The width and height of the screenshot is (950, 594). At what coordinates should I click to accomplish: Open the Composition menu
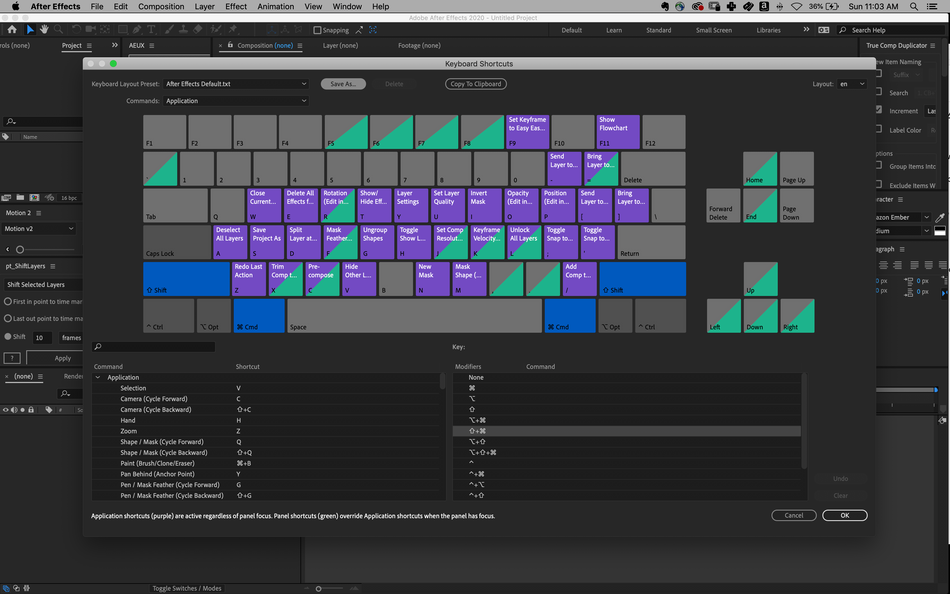pyautogui.click(x=161, y=7)
